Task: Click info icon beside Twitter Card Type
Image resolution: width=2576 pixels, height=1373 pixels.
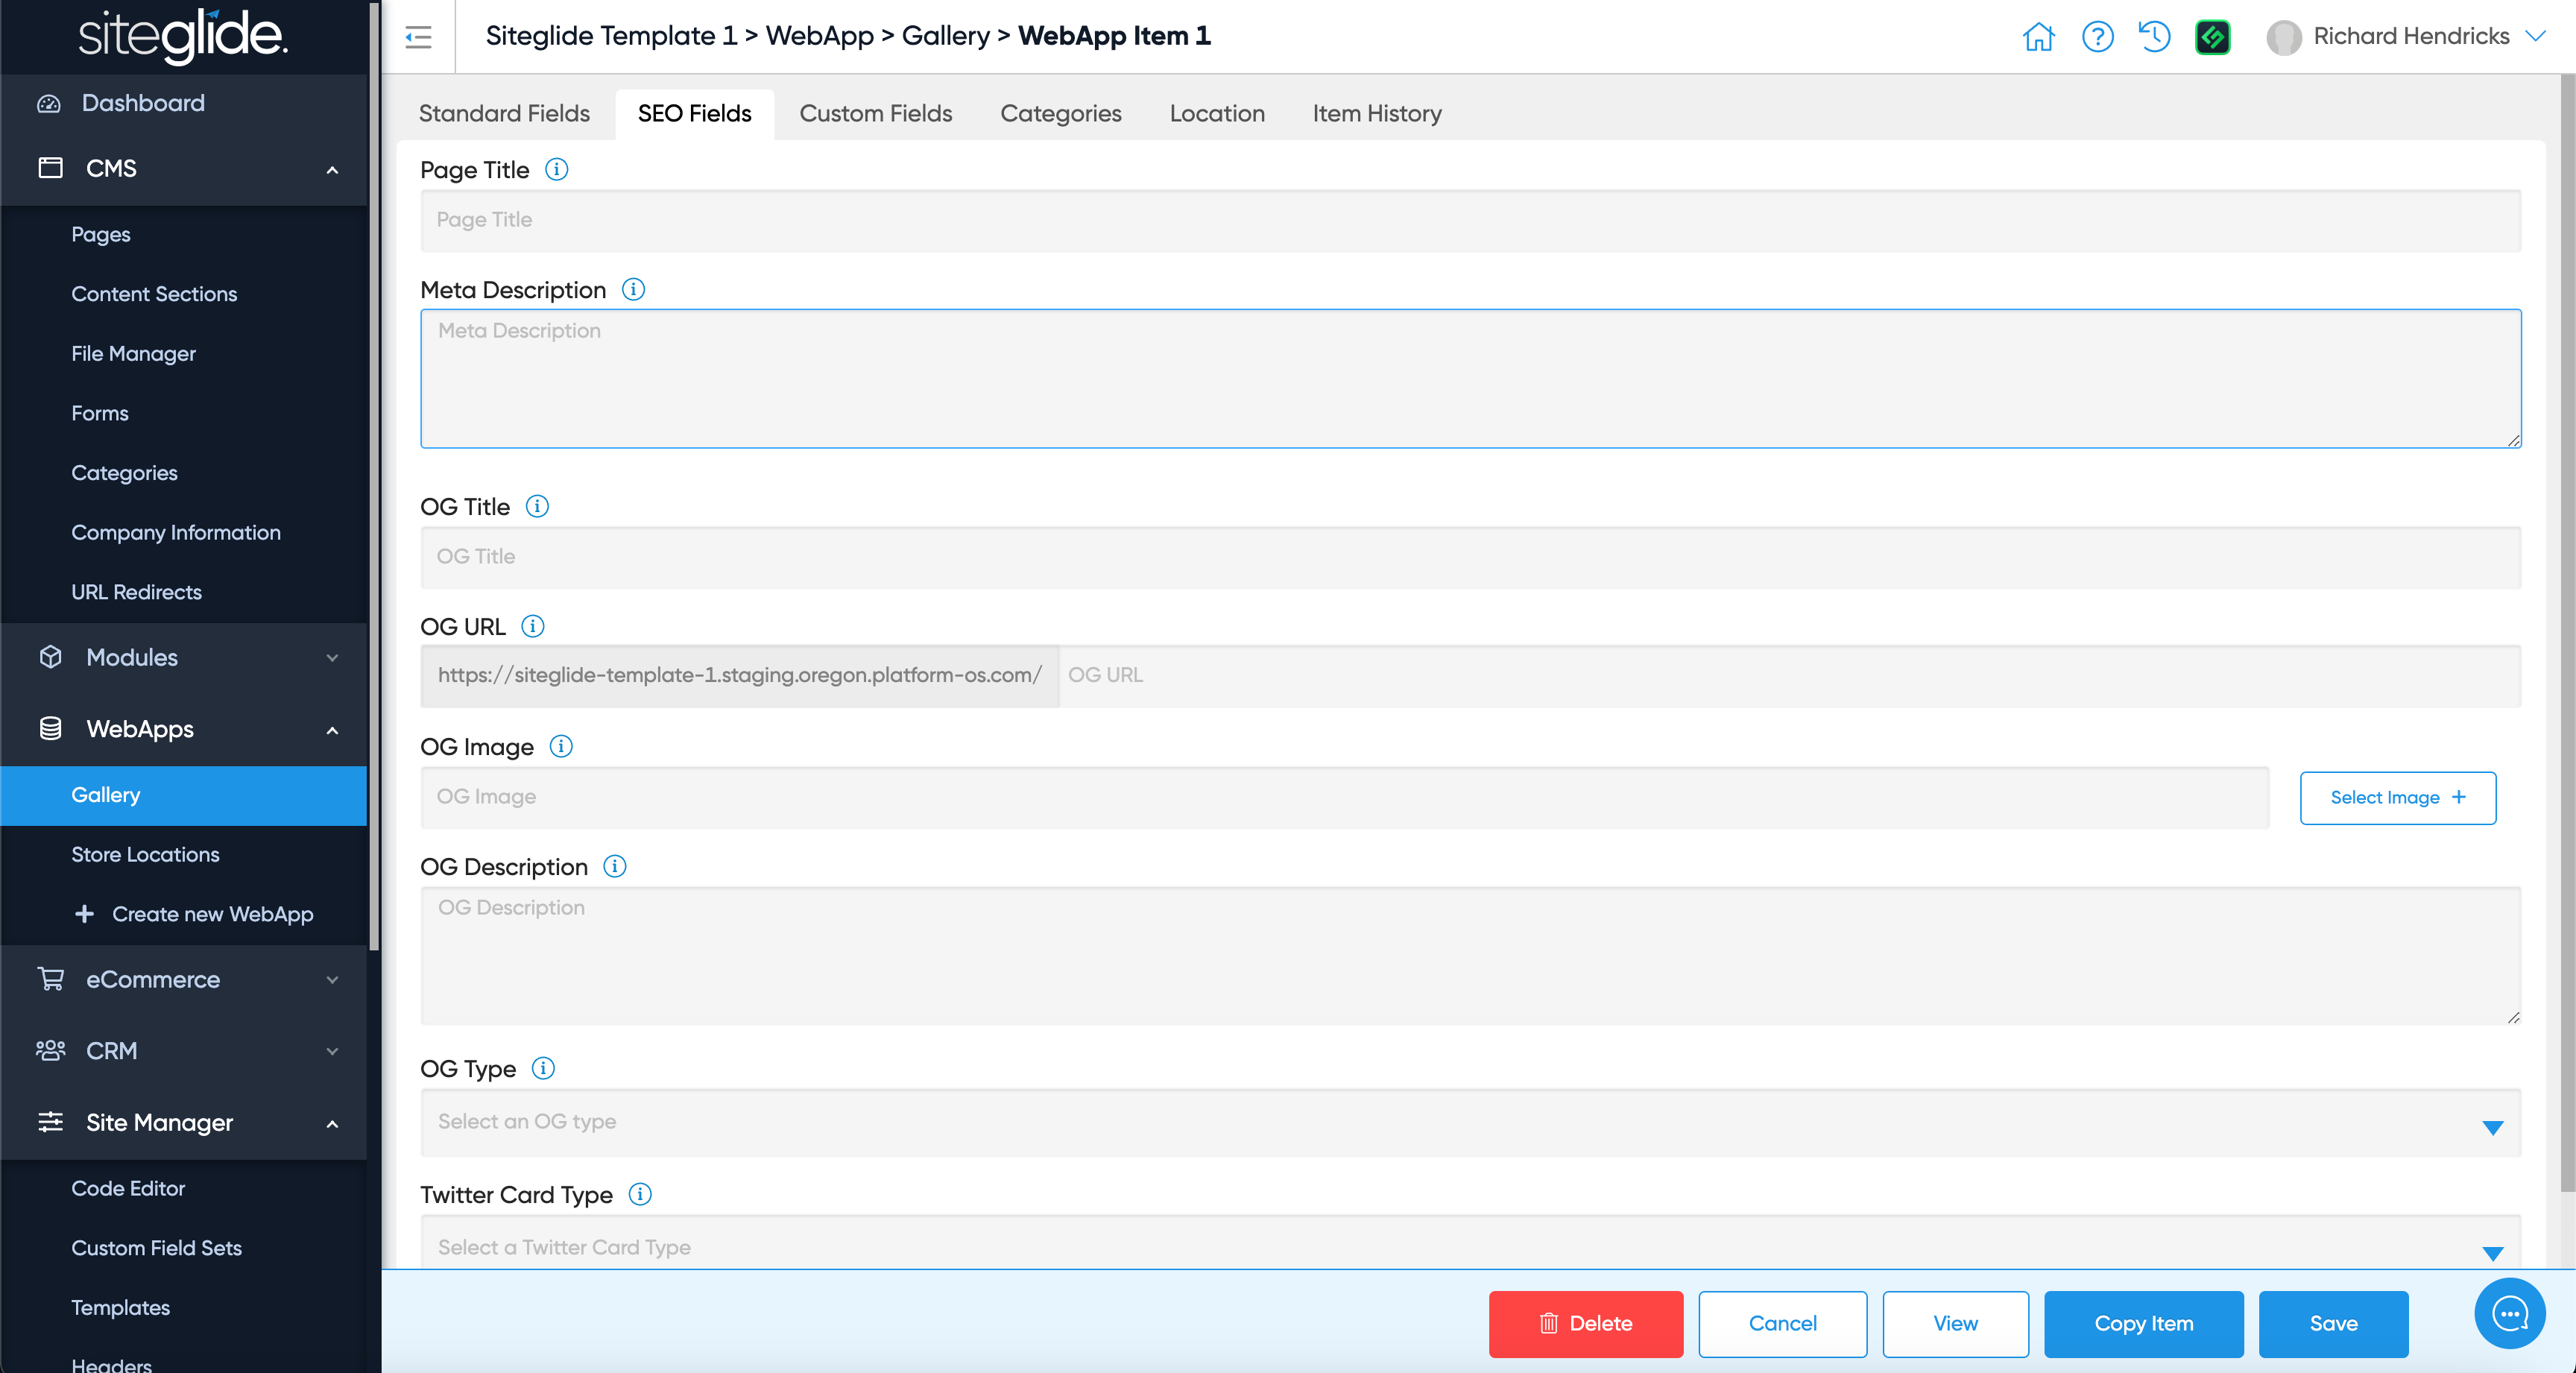Action: (x=640, y=1194)
